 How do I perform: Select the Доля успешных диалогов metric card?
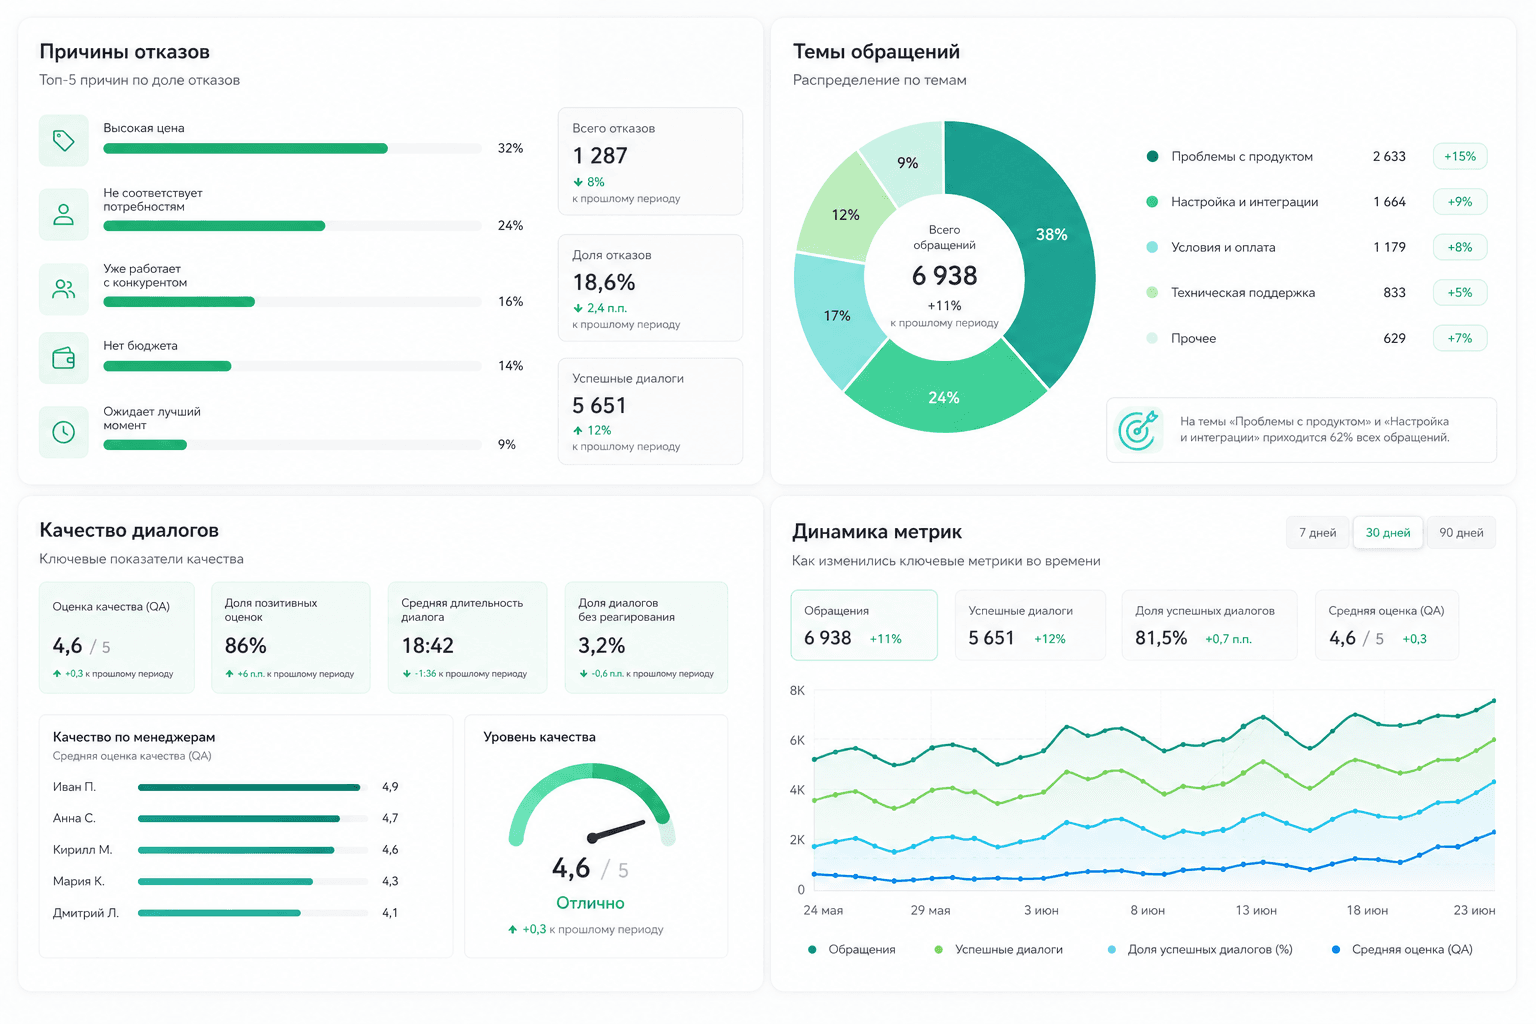pyautogui.click(x=1209, y=625)
